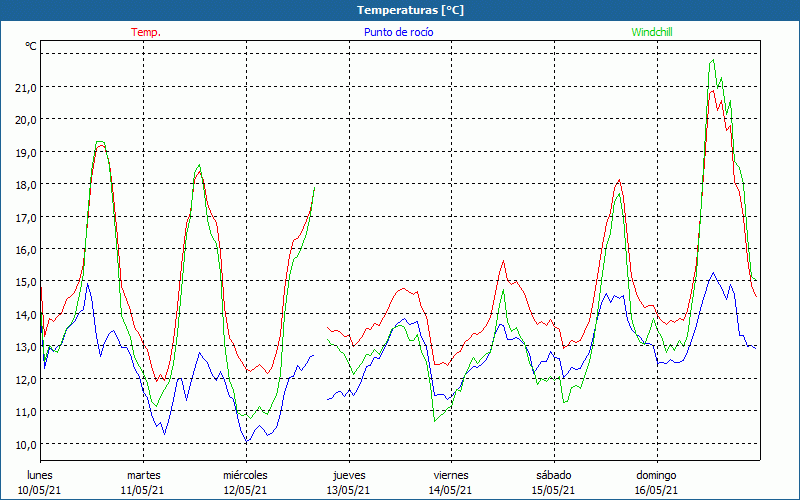Click the date 12/05/21
Image resolution: width=800 pixels, height=500 pixels.
click(x=245, y=491)
